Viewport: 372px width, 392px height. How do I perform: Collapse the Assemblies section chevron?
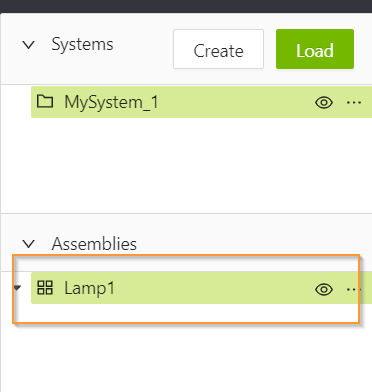(x=29, y=244)
